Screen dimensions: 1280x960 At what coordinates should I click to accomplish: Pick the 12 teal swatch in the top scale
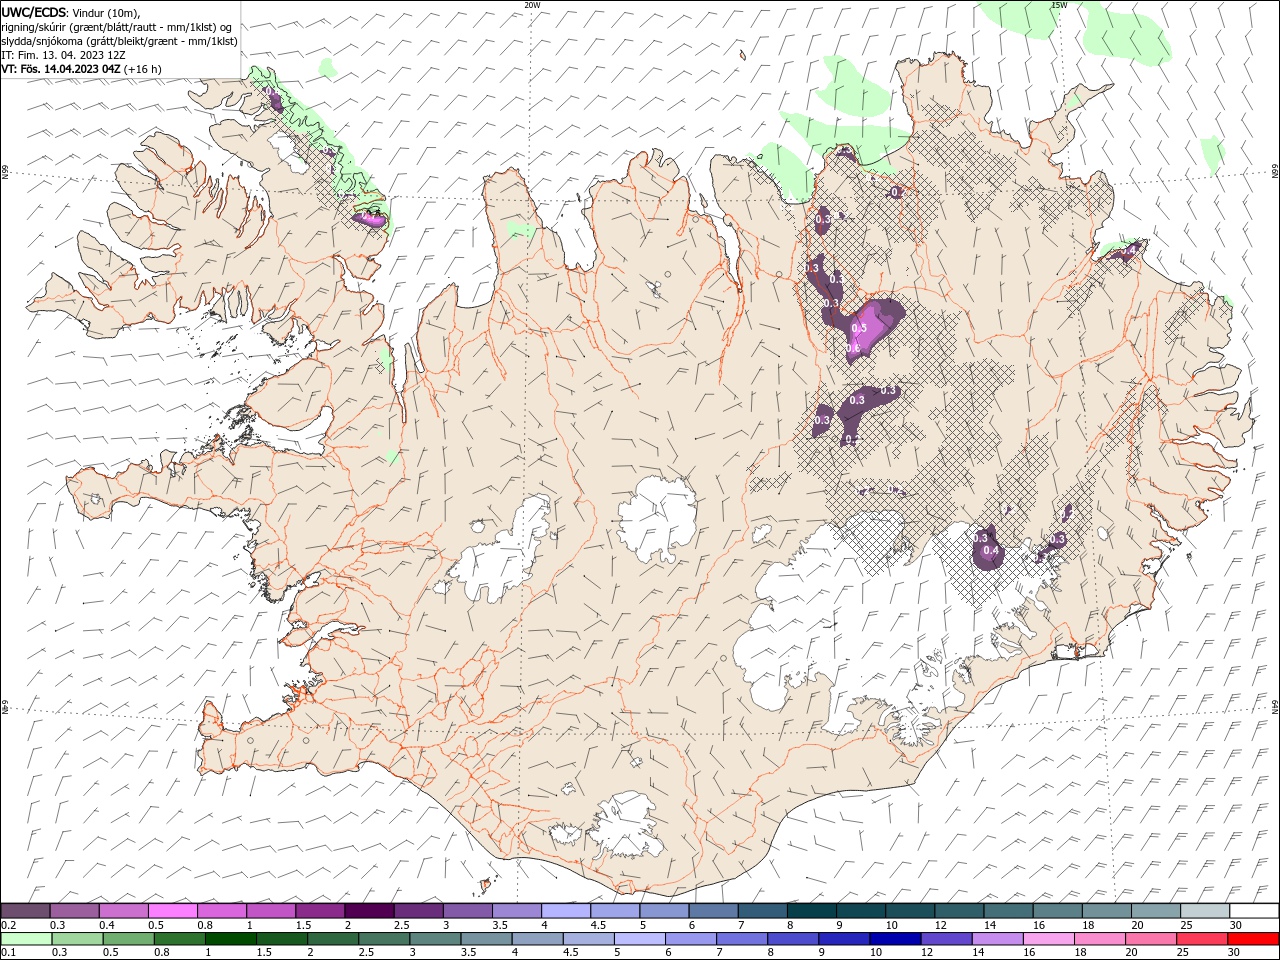(x=959, y=911)
